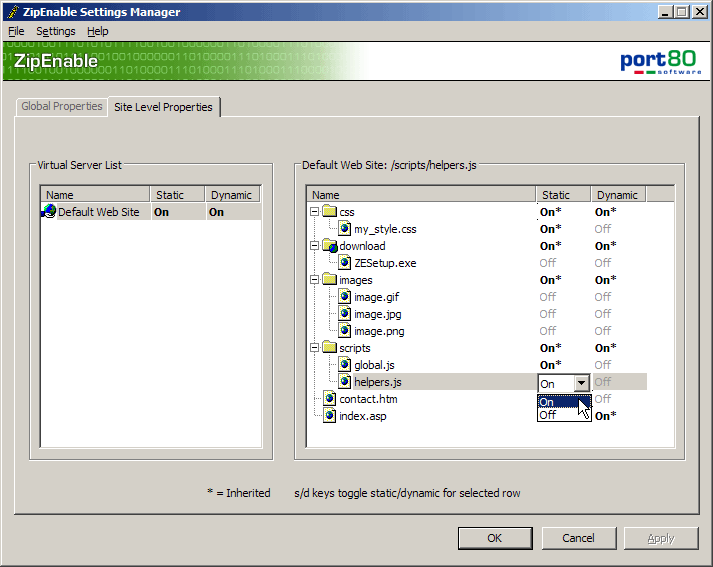Image resolution: width=713 pixels, height=567 pixels.
Task: Open the File menu
Action: (16, 31)
